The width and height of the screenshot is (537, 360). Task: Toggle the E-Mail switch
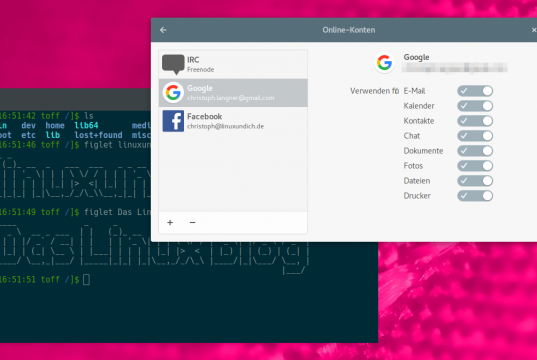(475, 91)
